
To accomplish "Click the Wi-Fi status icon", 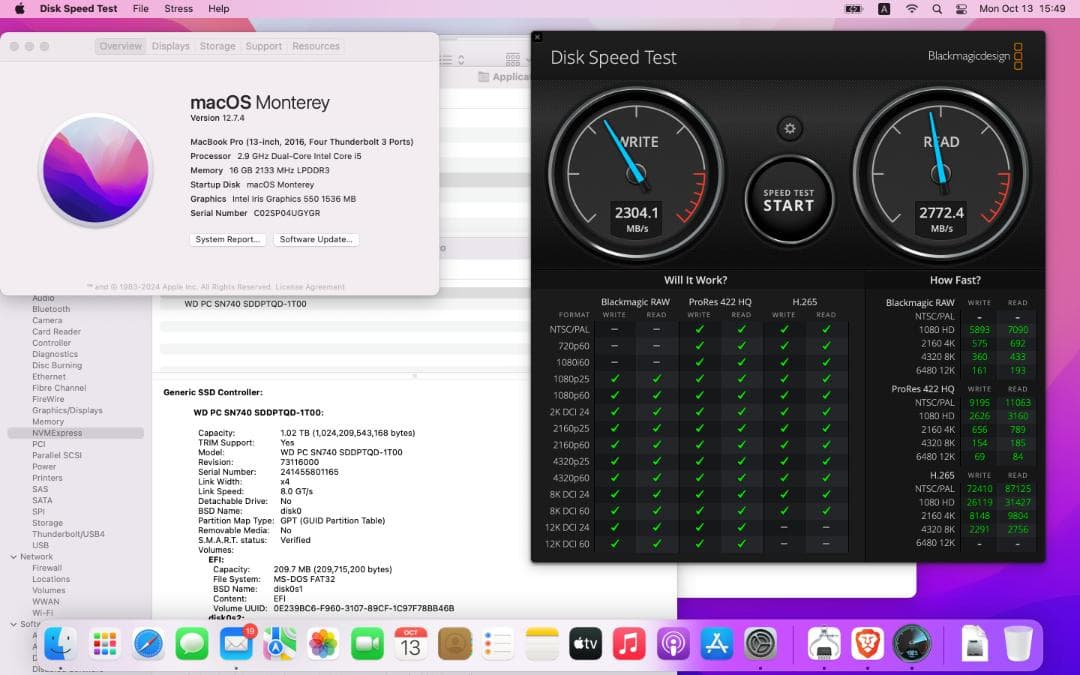I will (x=913, y=9).
